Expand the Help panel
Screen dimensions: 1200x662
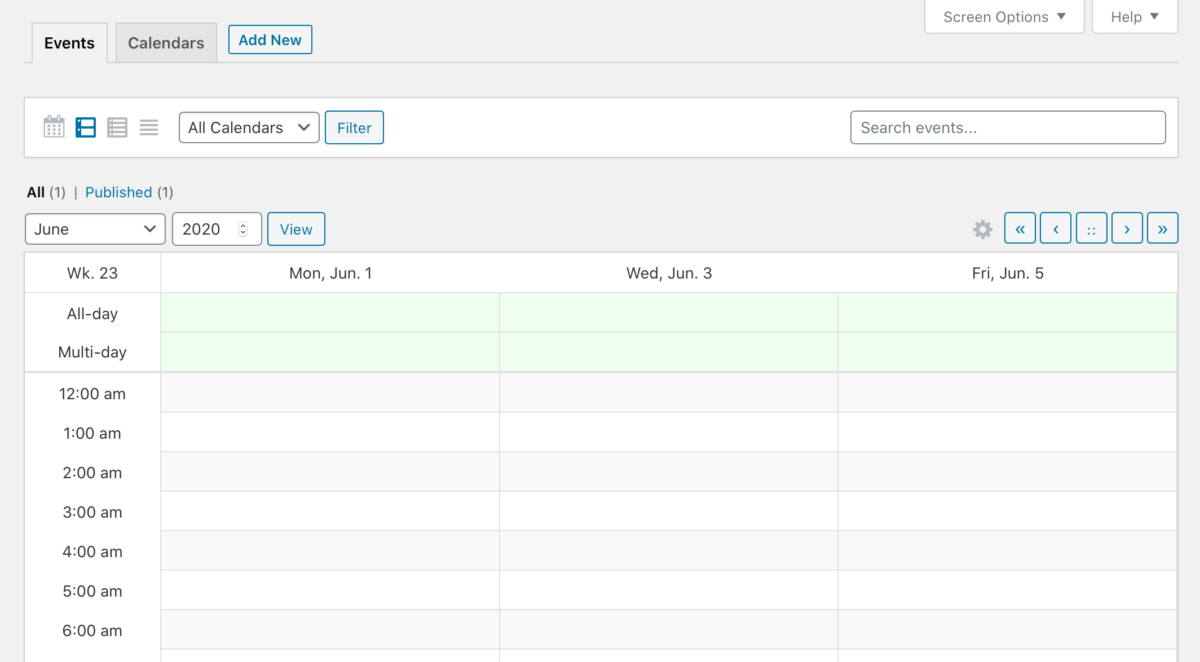click(1135, 17)
